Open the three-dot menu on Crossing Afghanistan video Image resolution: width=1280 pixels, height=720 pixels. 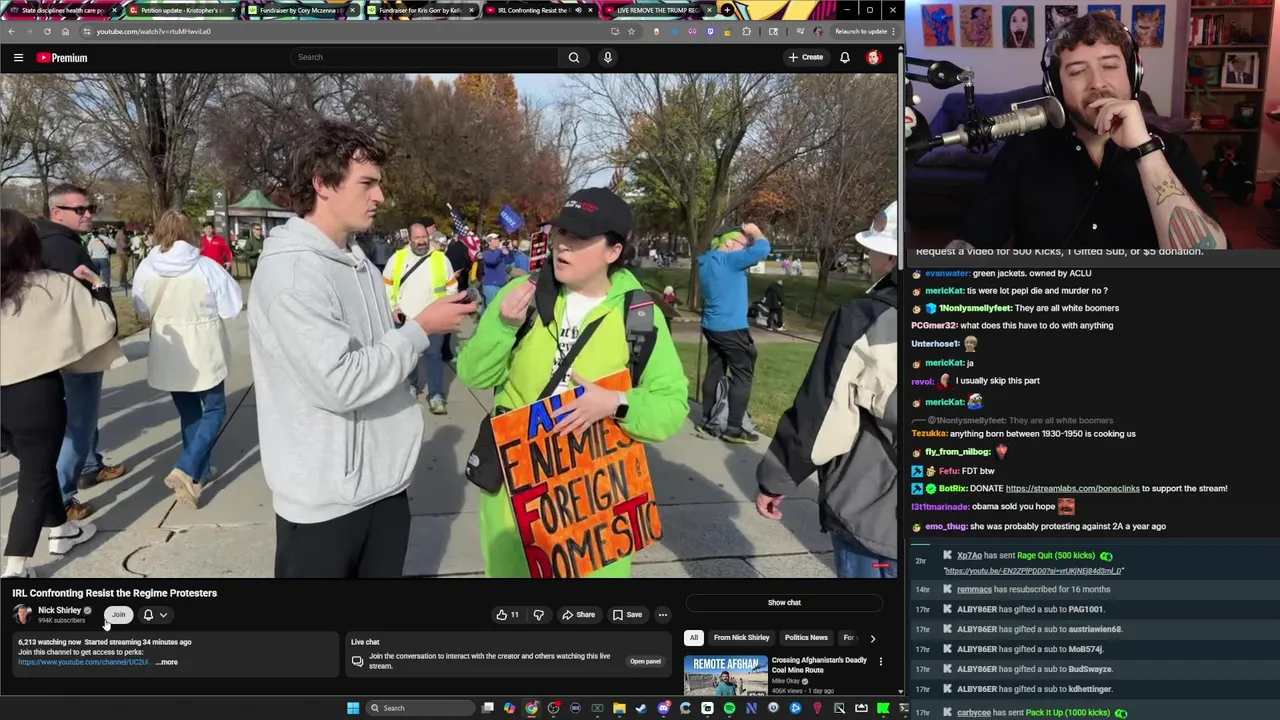tap(880, 661)
